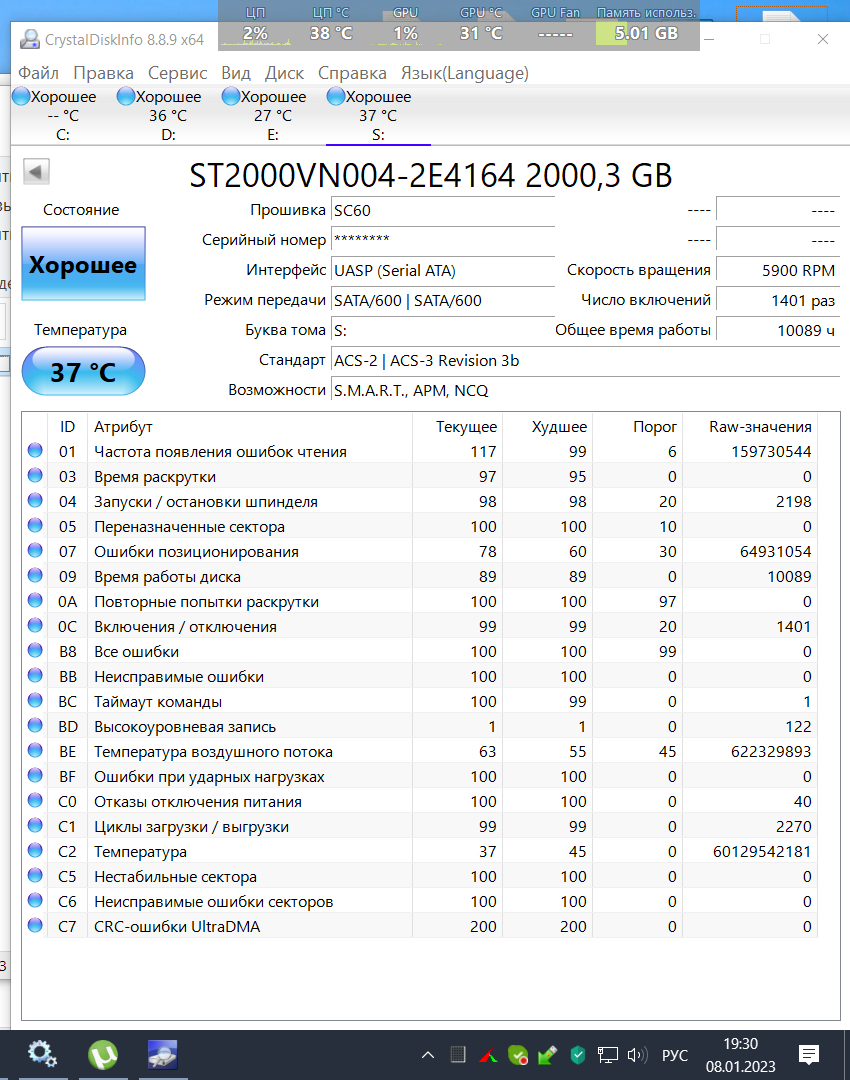Click the Хорошее health status button
This screenshot has height=1080, width=850.
coord(83,264)
